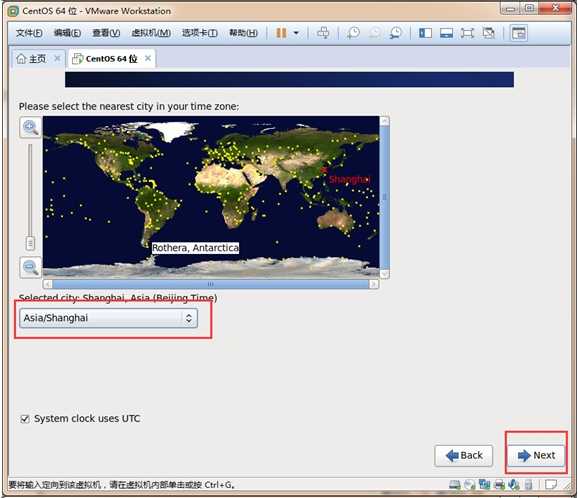Maximize the VMware Workstation window

[x=529, y=8]
